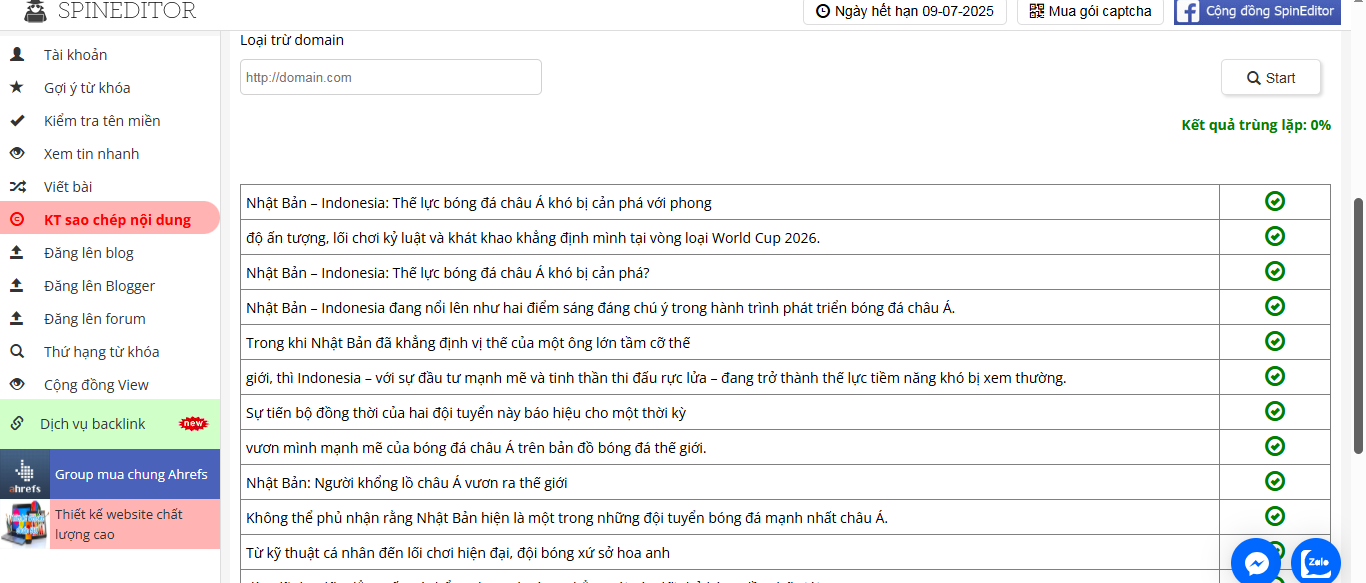The width and height of the screenshot is (1366, 583).
Task: Select Viết bài in sidebar
Action: (x=68, y=187)
